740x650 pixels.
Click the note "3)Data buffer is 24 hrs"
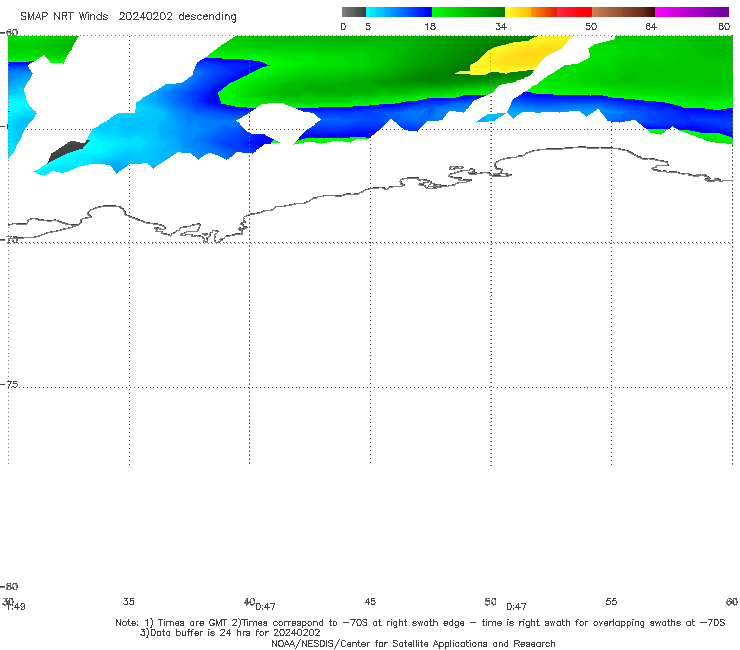click(230, 633)
